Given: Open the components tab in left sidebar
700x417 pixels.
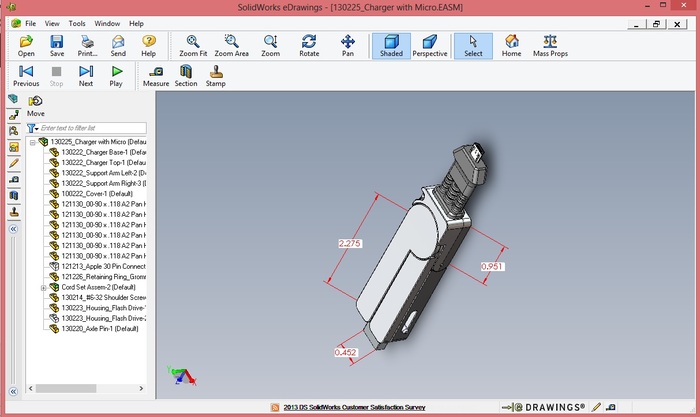Looking at the screenshot, I should pos(13,99).
